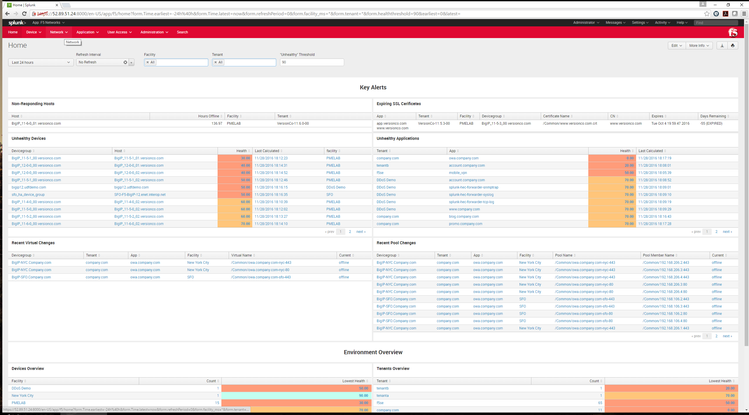The image size is (749, 415).
Task: Select Search in the navigation bar
Action: point(182,32)
